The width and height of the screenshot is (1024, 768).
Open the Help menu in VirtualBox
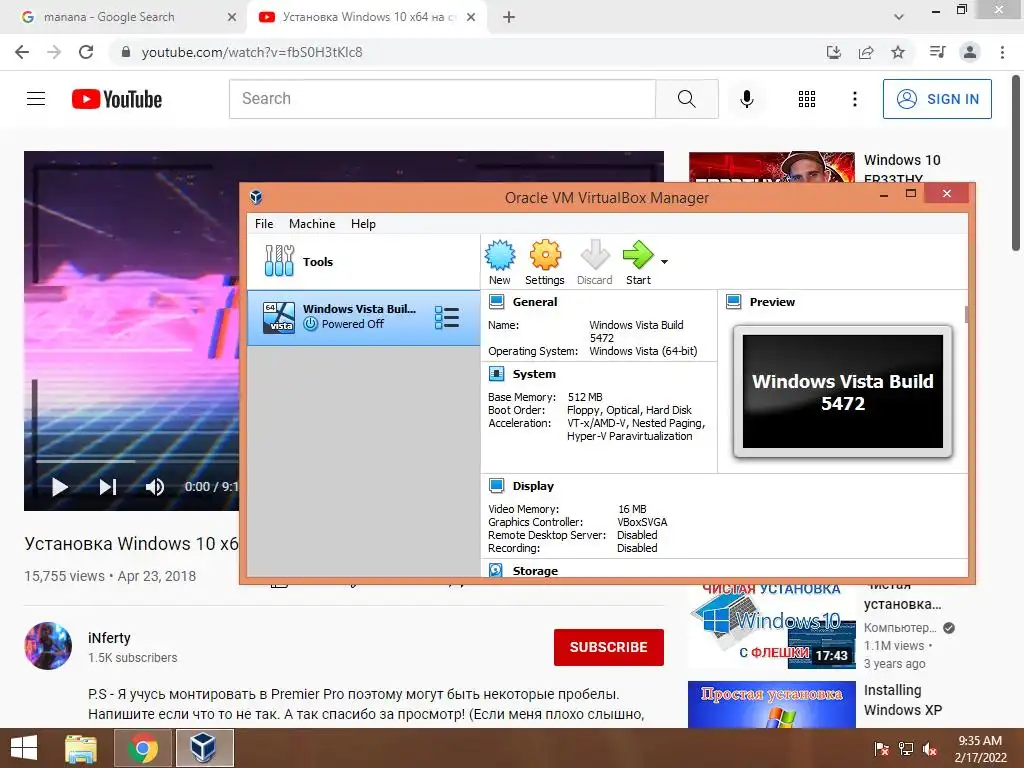coord(363,223)
